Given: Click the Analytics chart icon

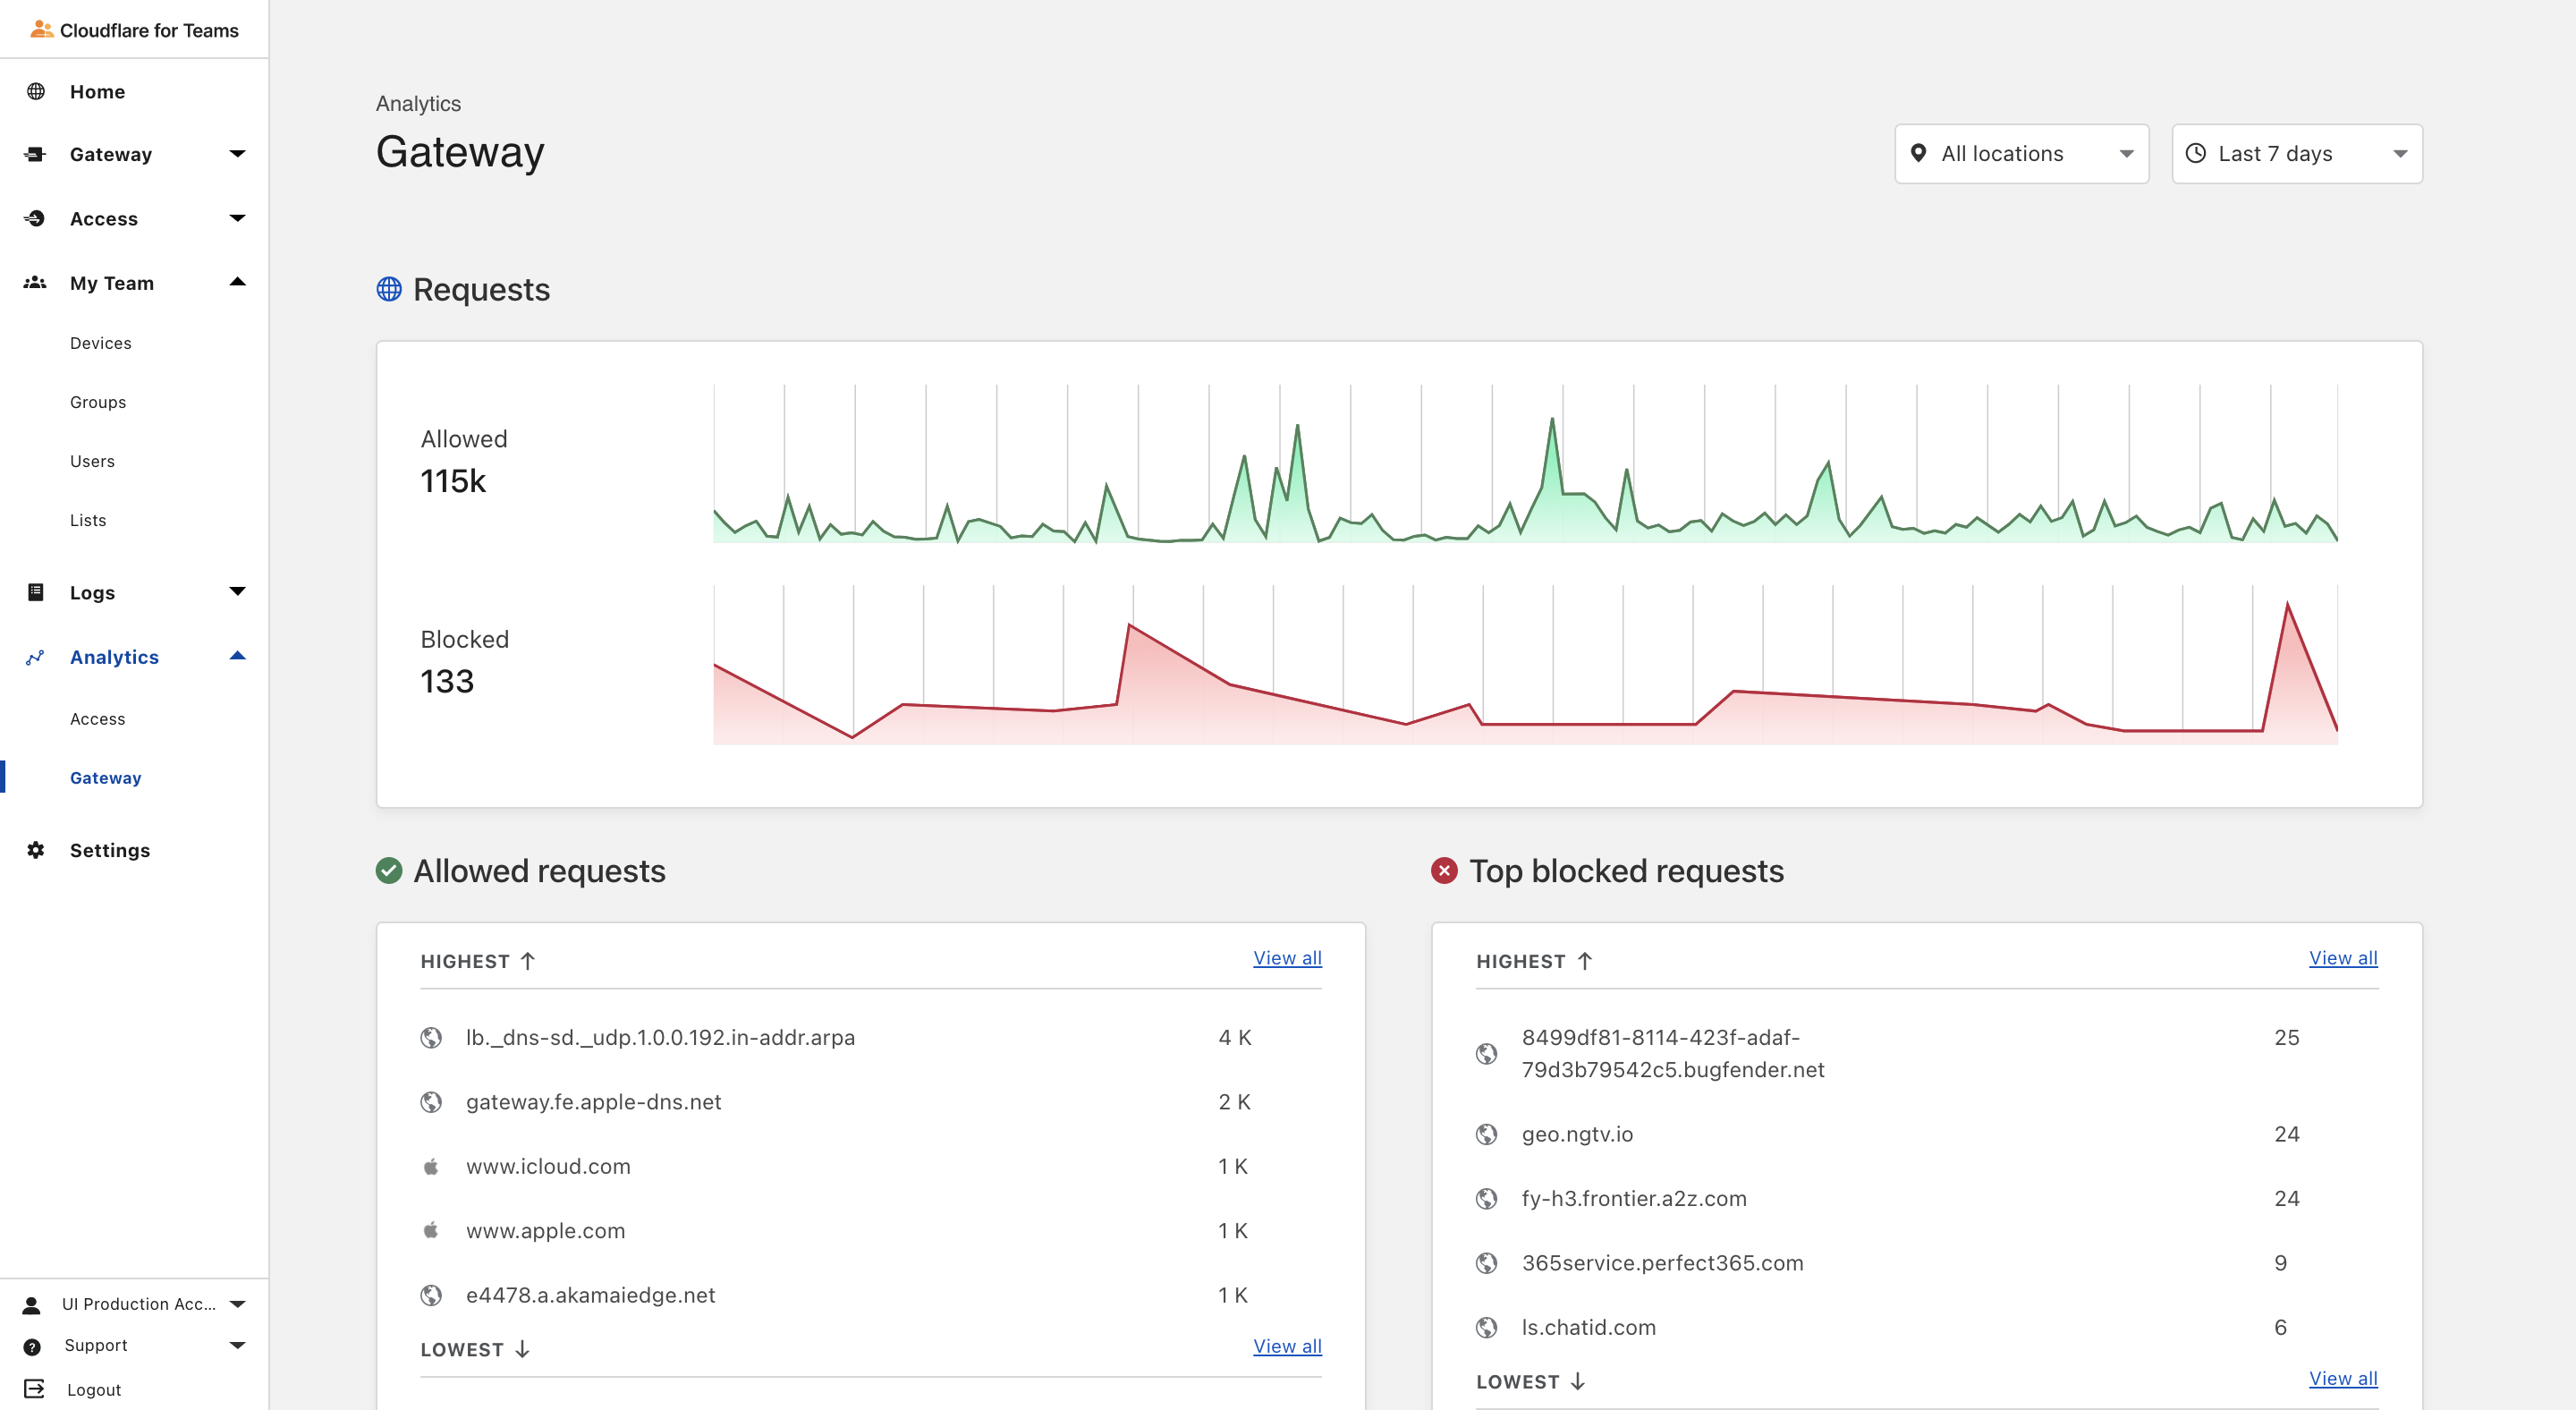Looking at the screenshot, I should 36,657.
